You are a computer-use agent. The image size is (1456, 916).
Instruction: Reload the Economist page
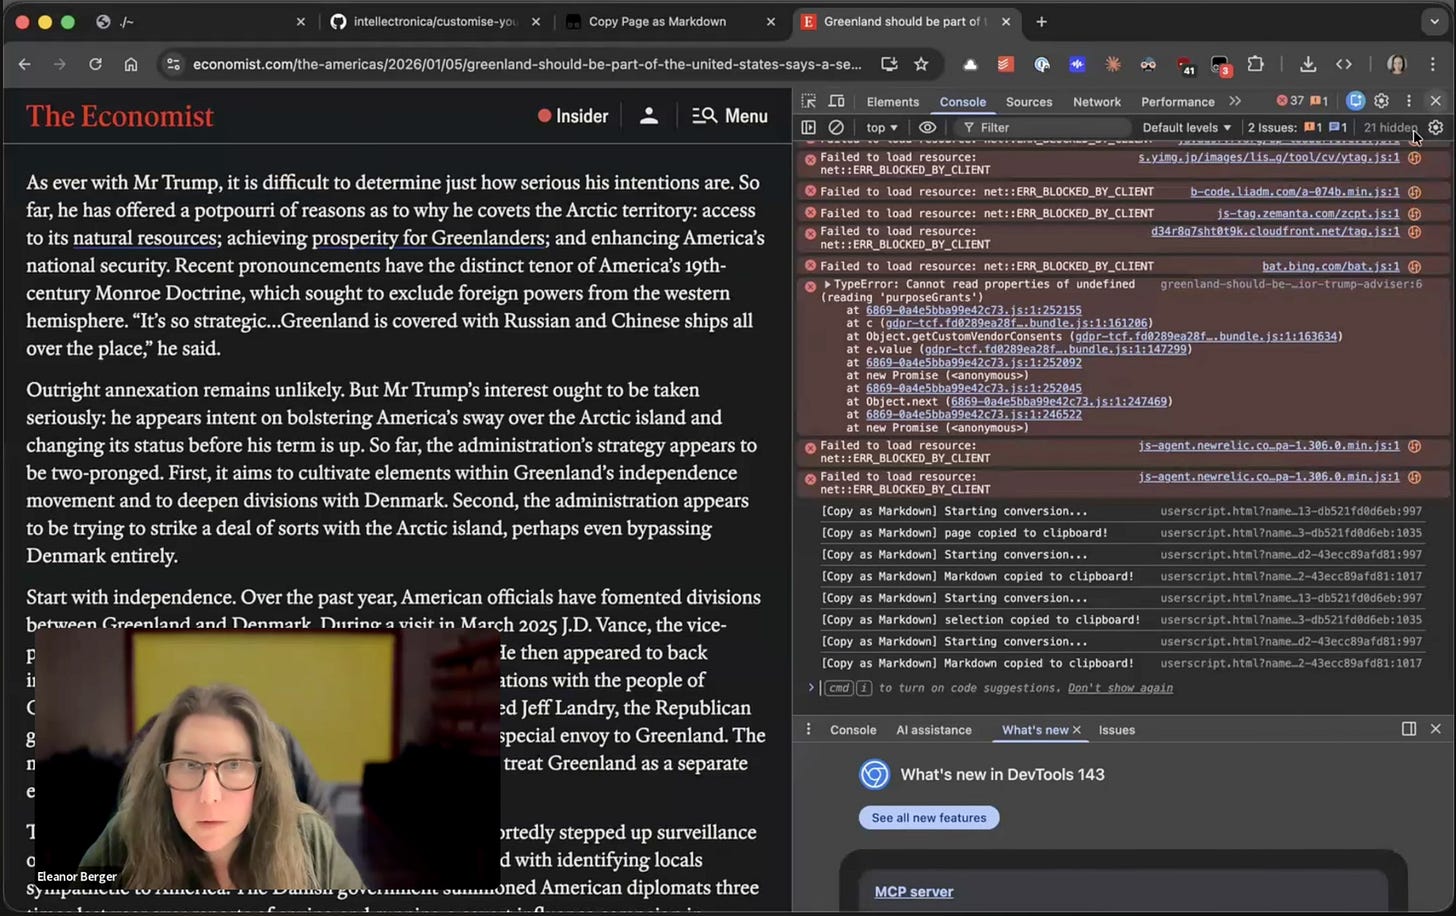point(95,64)
